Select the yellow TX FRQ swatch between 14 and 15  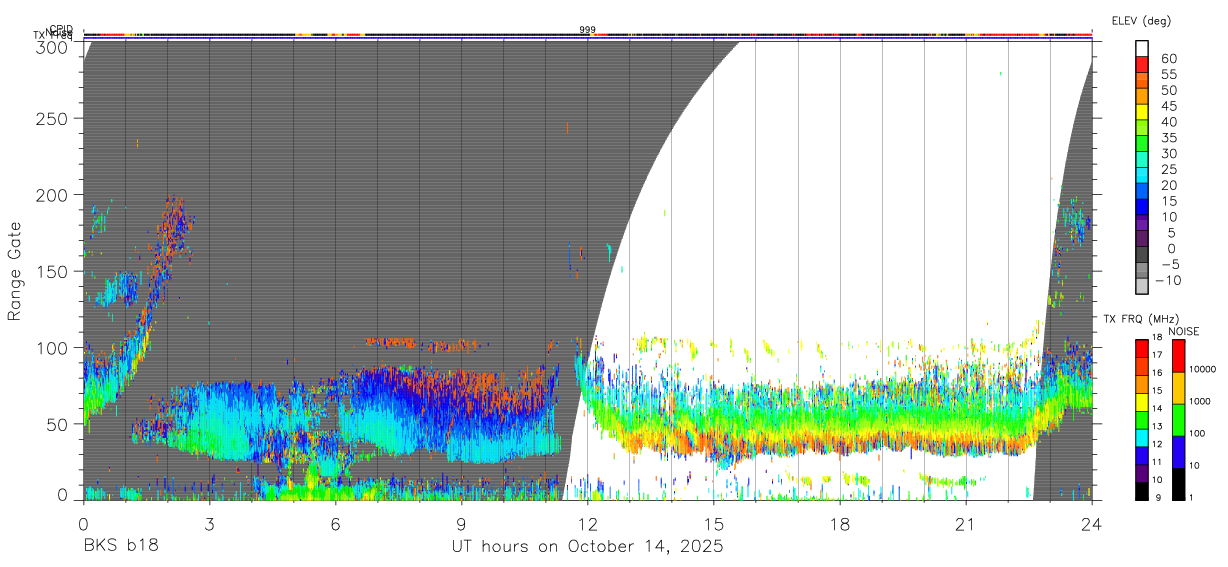[x=1141, y=402]
